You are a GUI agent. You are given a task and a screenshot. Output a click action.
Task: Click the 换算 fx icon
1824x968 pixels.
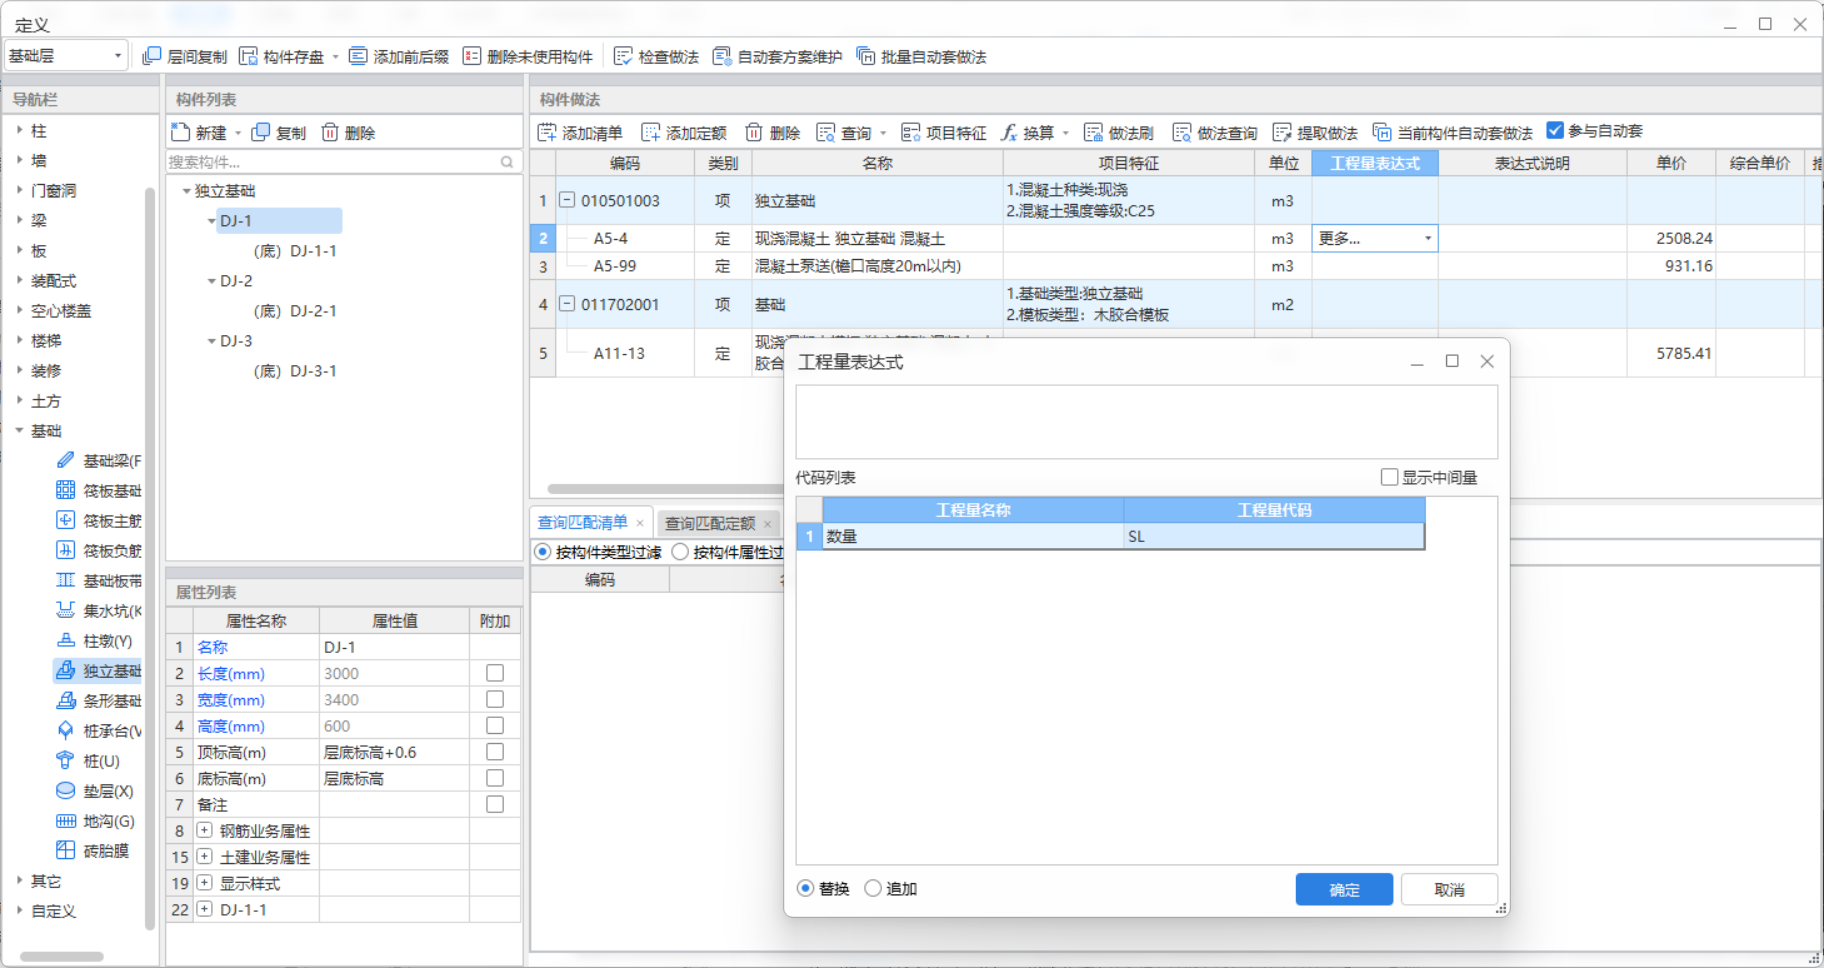pyautogui.click(x=1010, y=132)
